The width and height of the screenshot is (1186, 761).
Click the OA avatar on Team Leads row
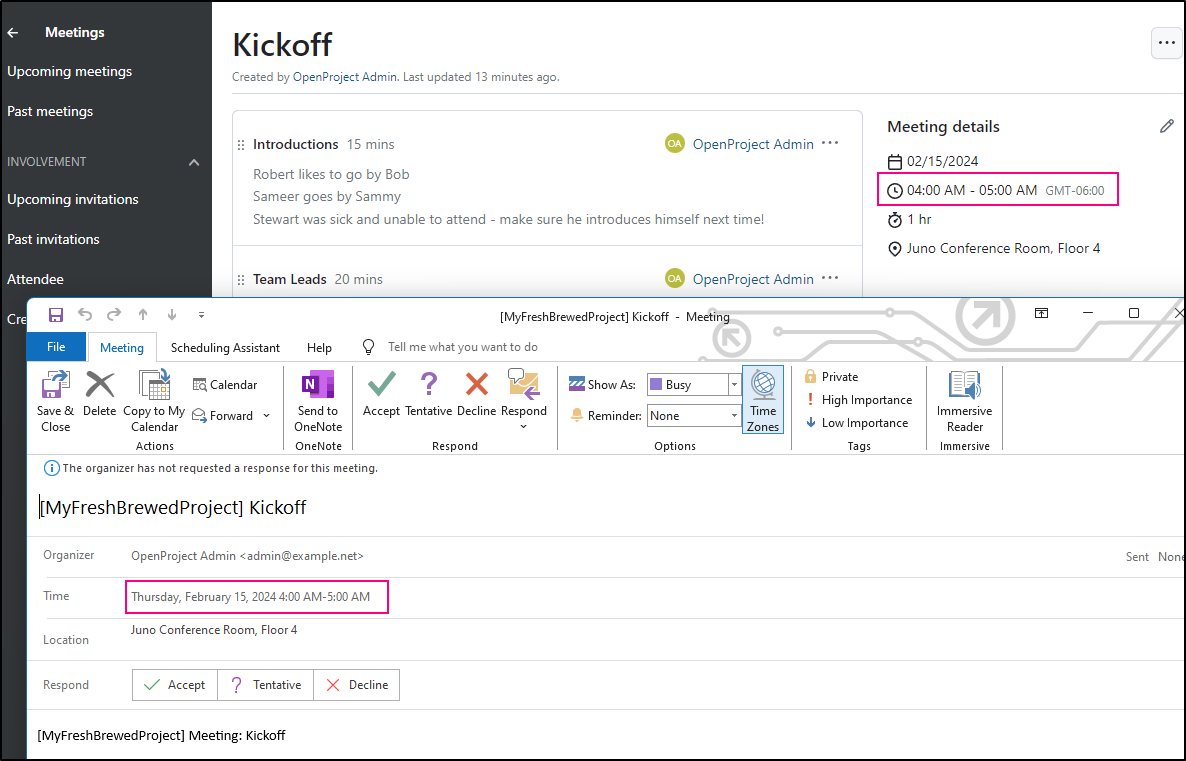(675, 278)
